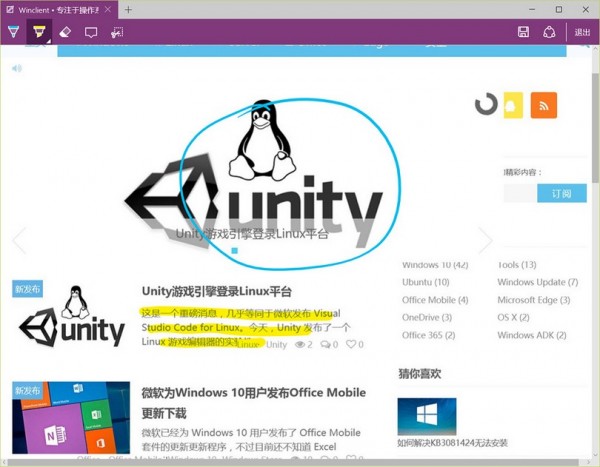Click the blue slider indicator dot

click(x=235, y=250)
